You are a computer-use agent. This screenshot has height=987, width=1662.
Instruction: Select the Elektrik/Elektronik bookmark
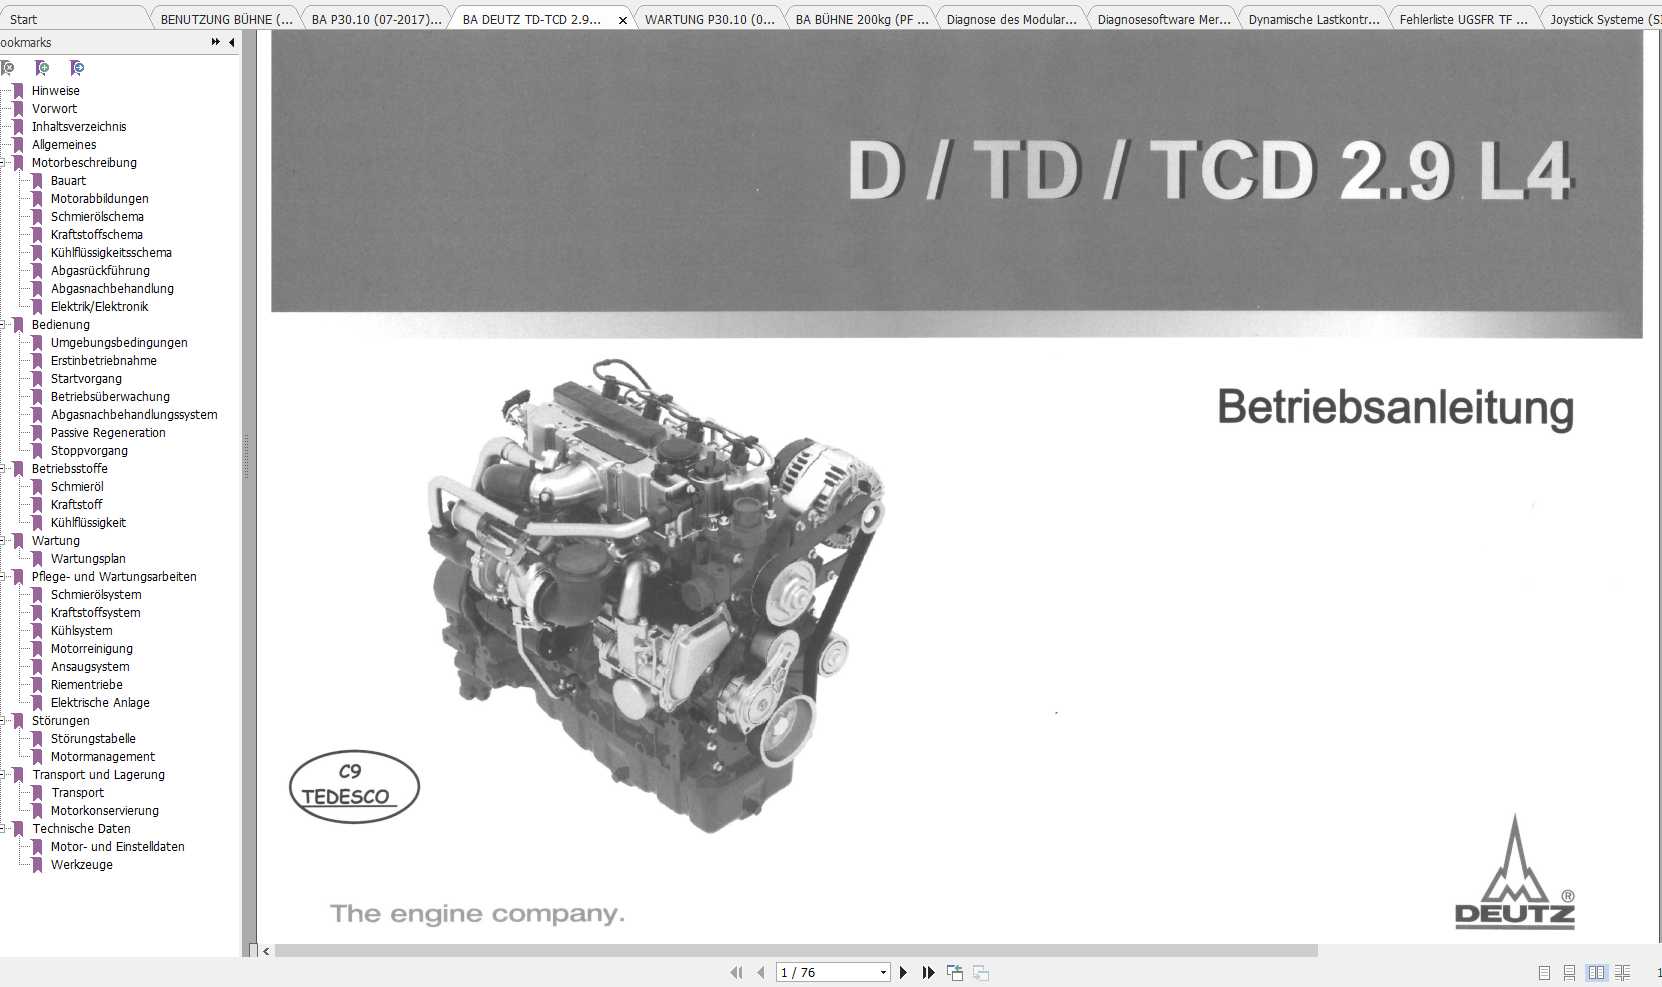point(99,306)
